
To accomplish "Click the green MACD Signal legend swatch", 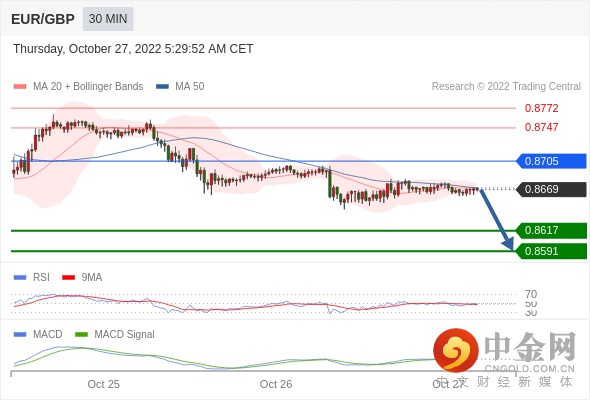I will [81, 334].
